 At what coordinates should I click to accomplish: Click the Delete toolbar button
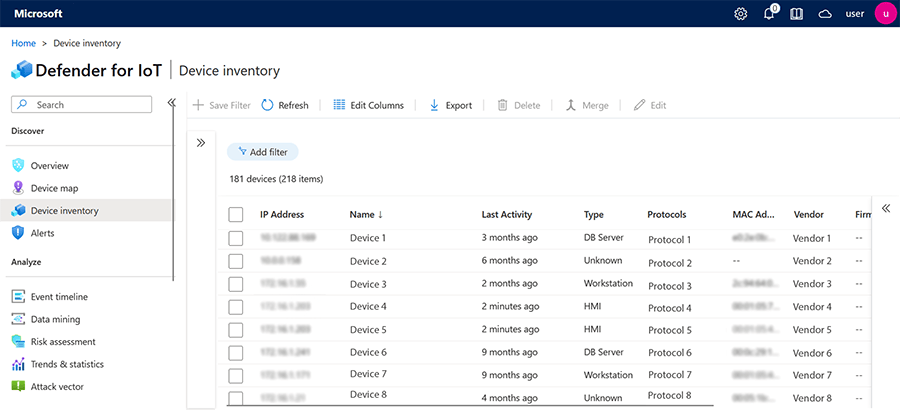pyautogui.click(x=519, y=106)
